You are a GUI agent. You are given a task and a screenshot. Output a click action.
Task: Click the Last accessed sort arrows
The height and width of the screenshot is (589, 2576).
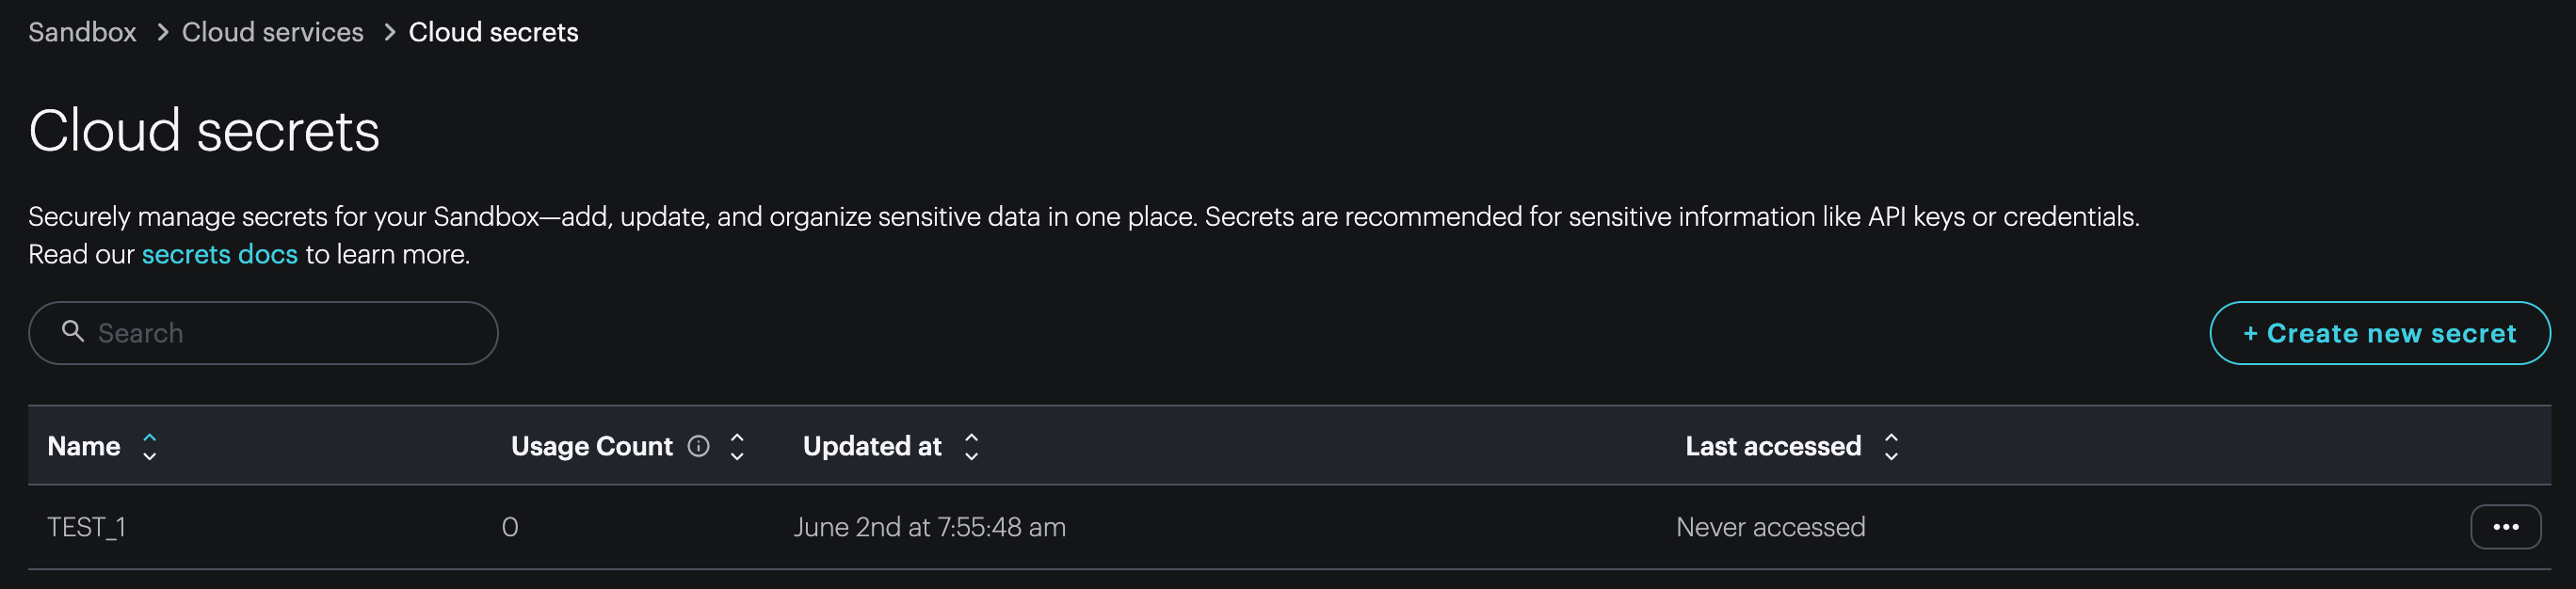1891,446
